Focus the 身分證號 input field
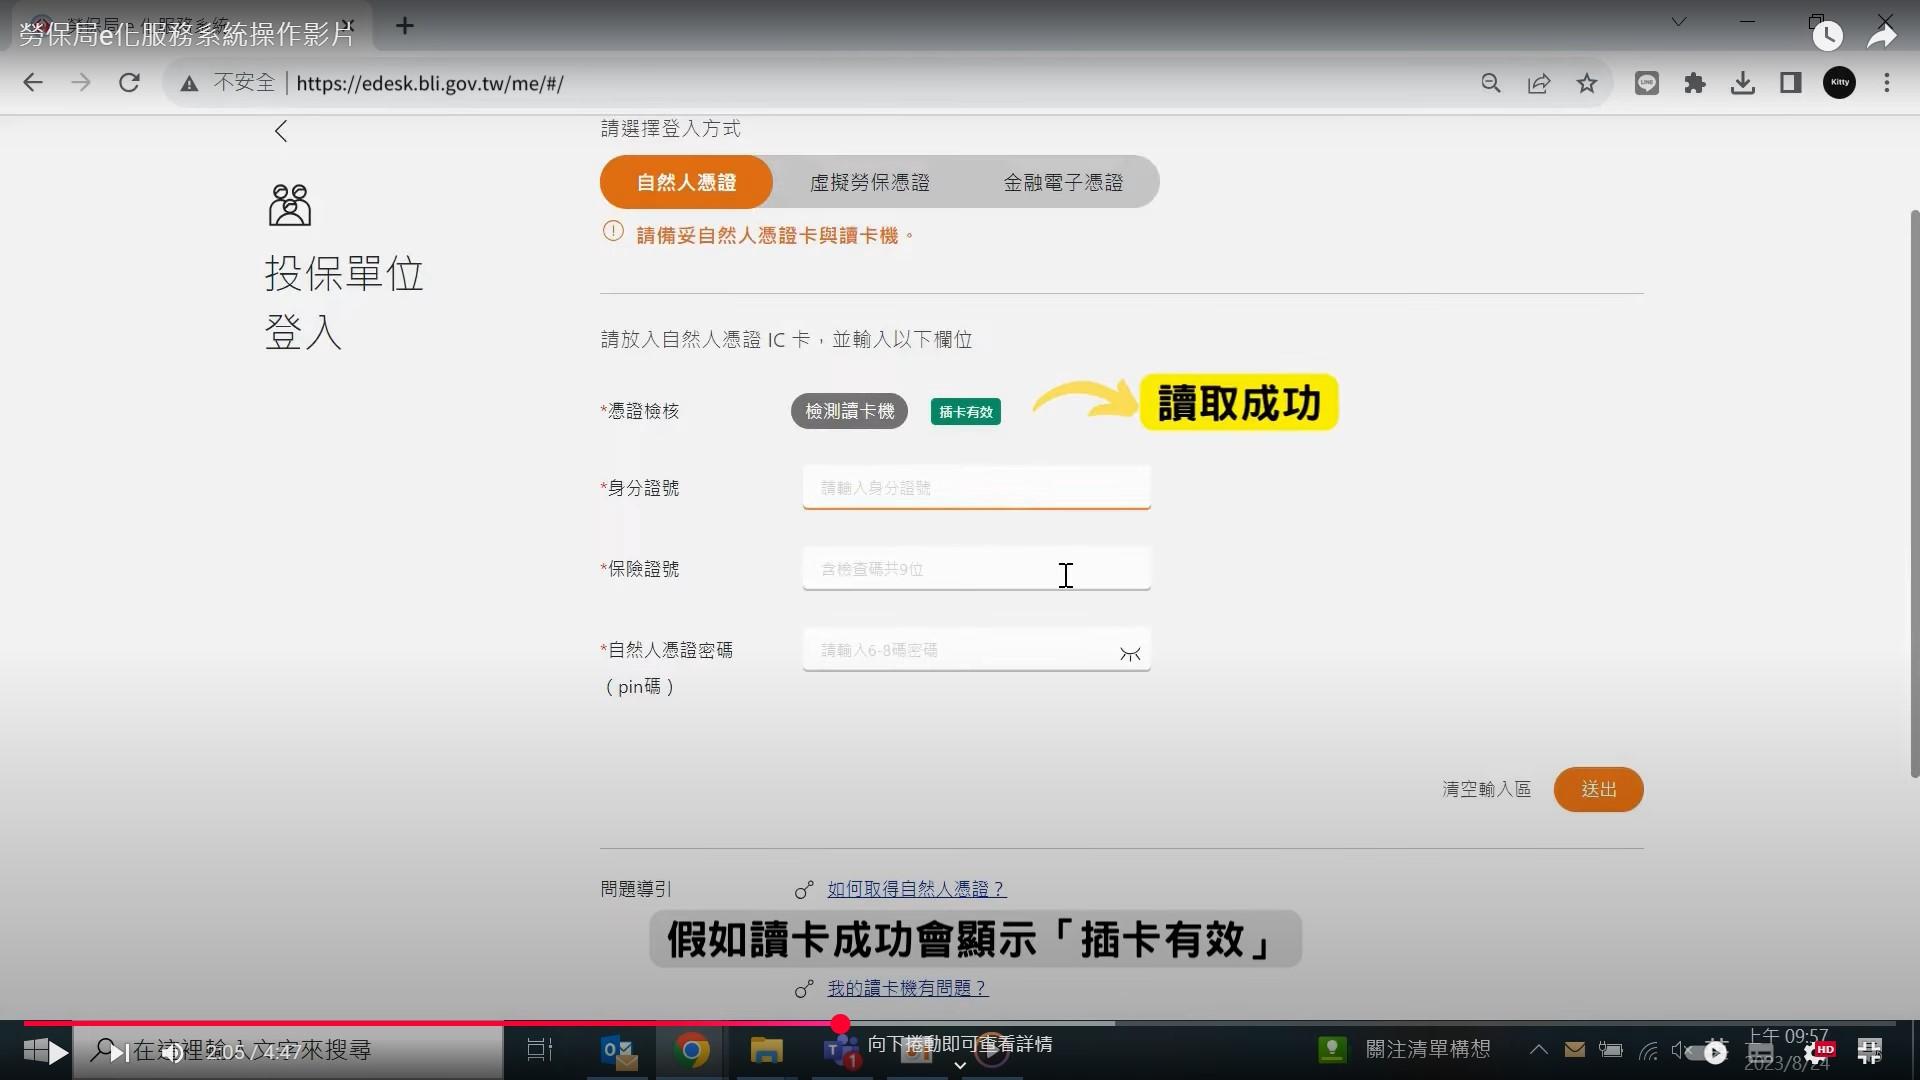 coord(976,488)
